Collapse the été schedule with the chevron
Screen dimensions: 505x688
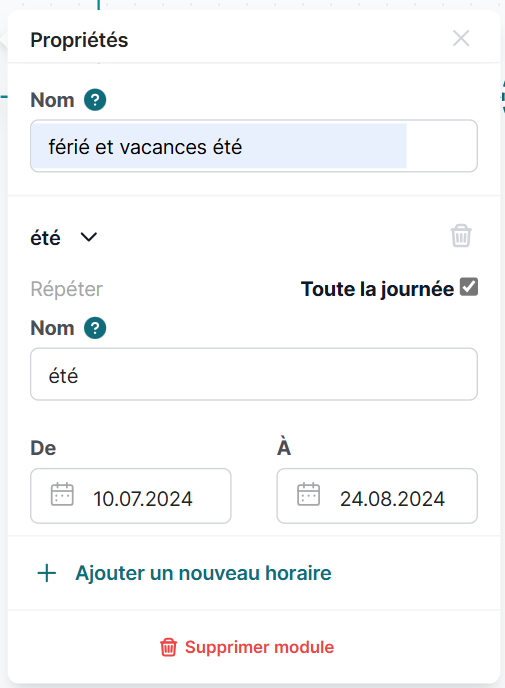[89, 237]
